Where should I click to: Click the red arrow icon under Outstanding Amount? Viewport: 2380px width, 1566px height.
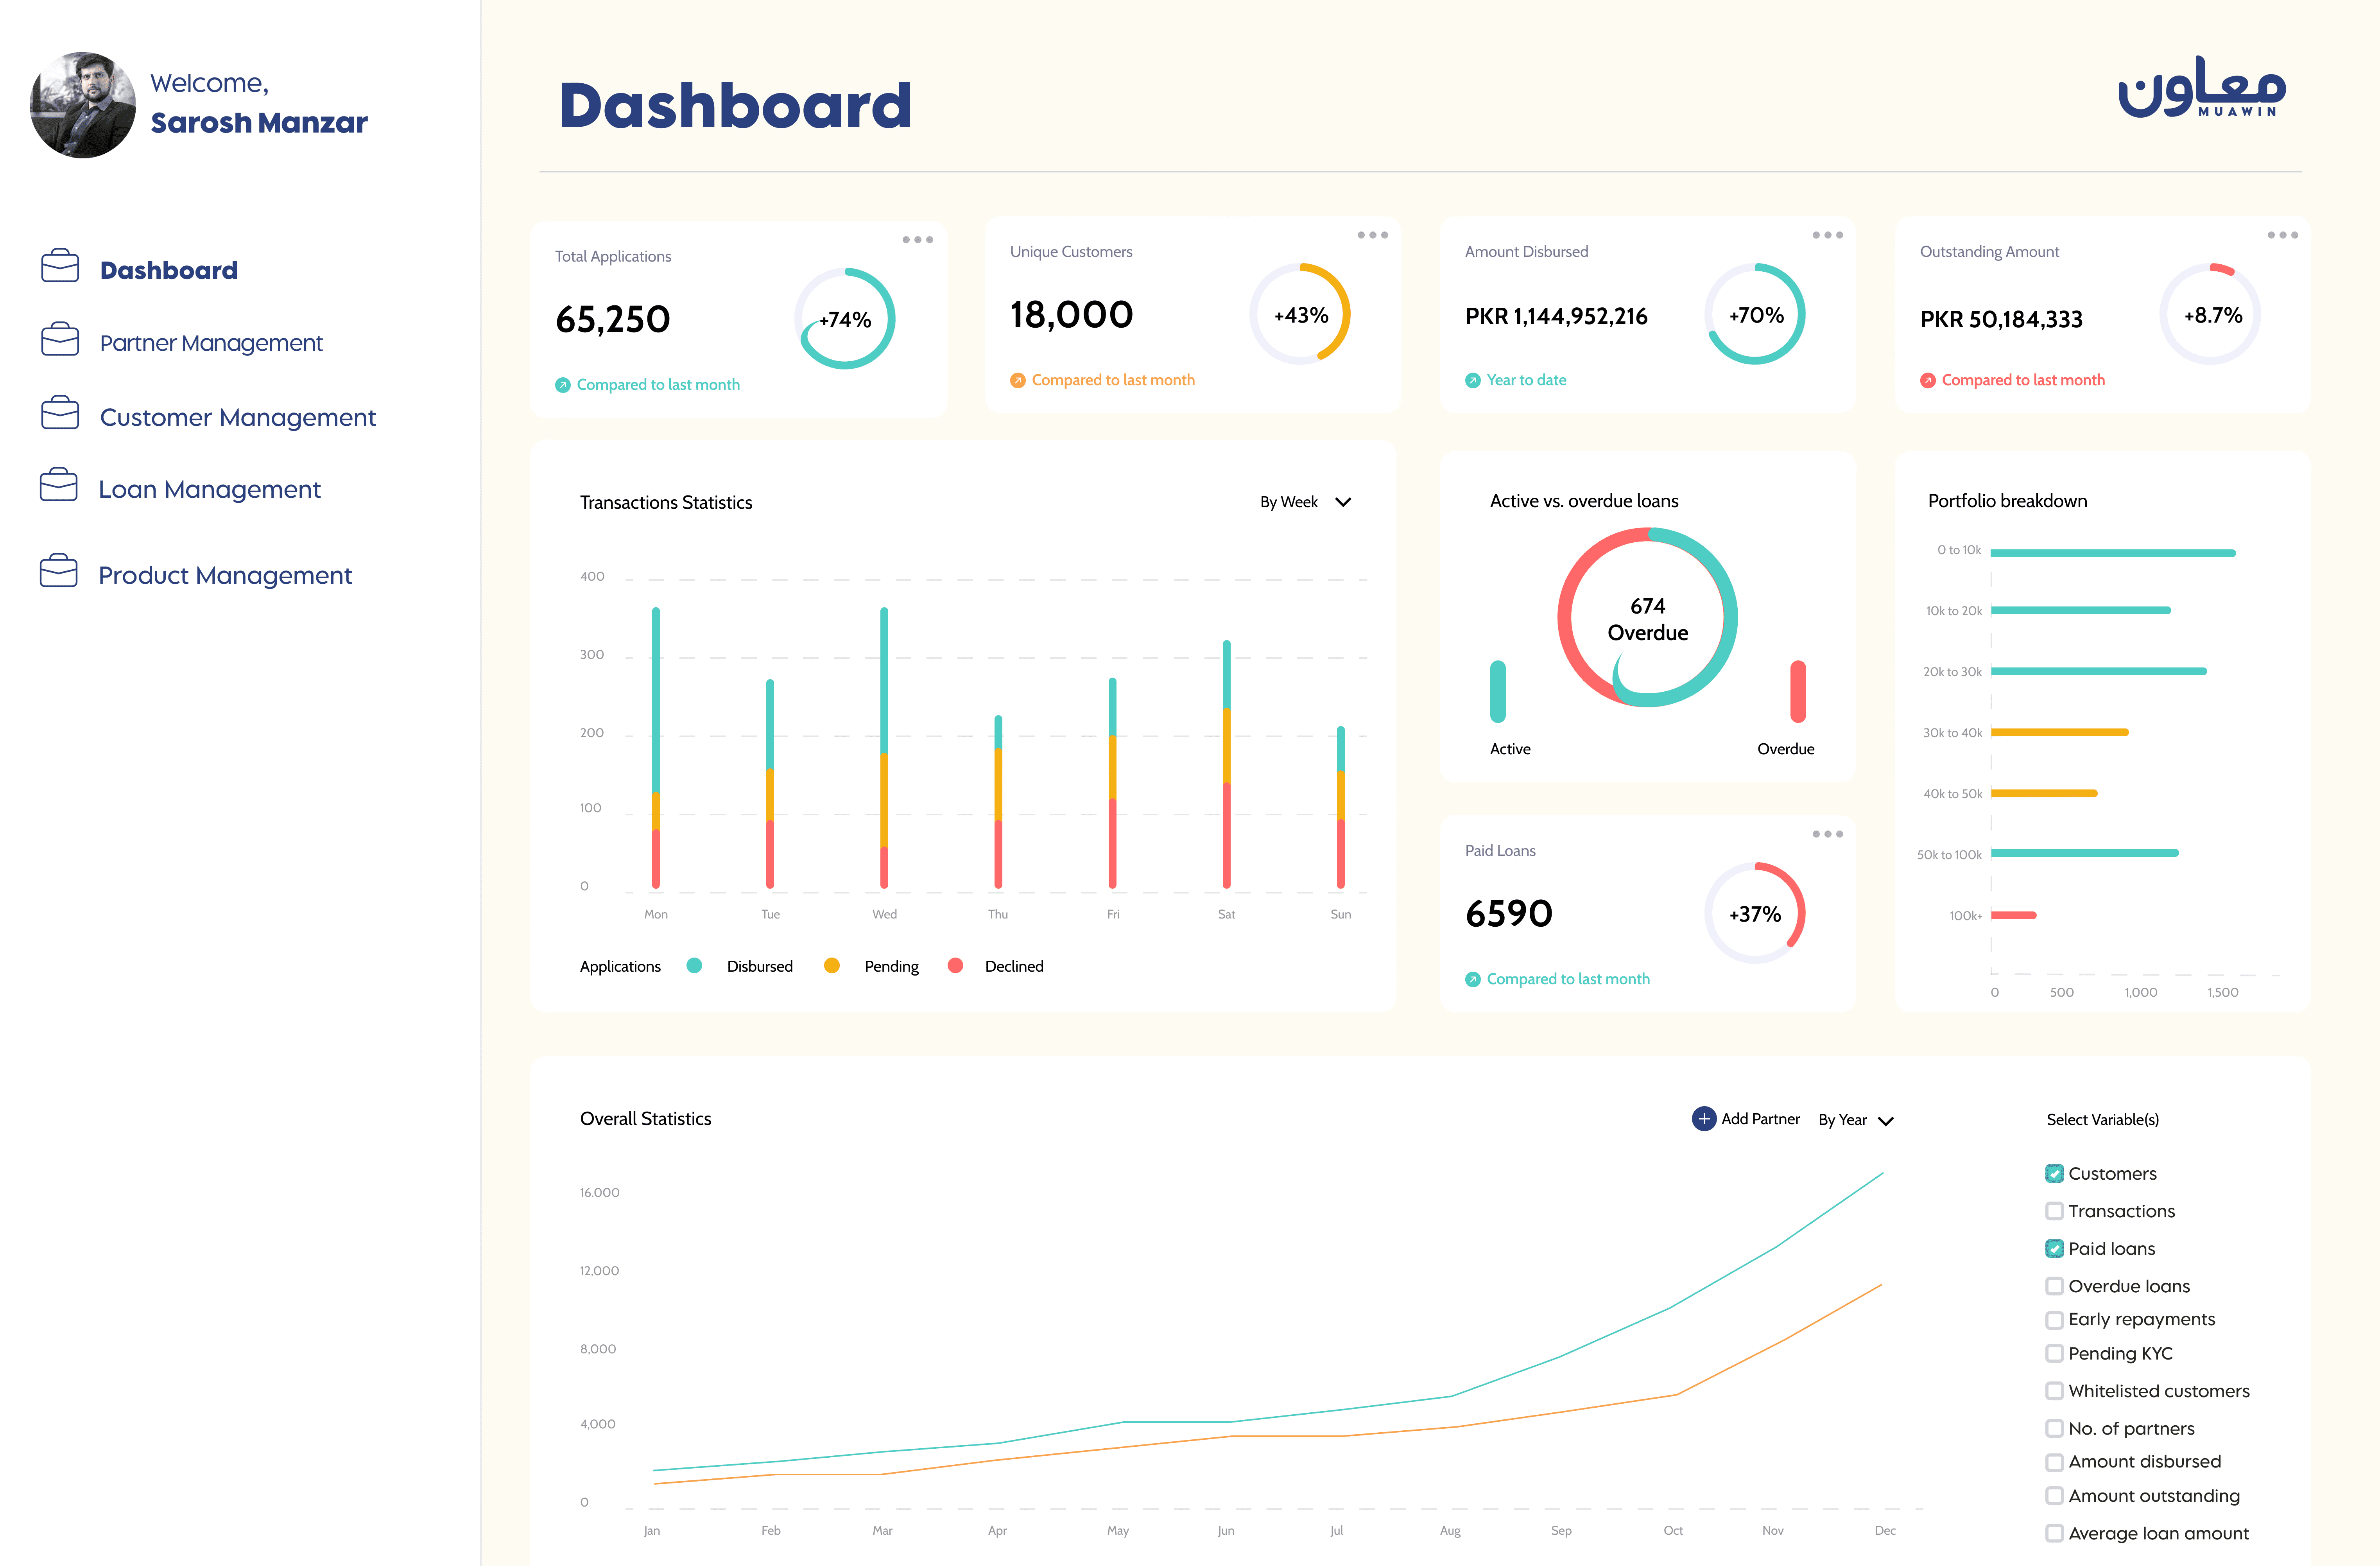click(1928, 380)
